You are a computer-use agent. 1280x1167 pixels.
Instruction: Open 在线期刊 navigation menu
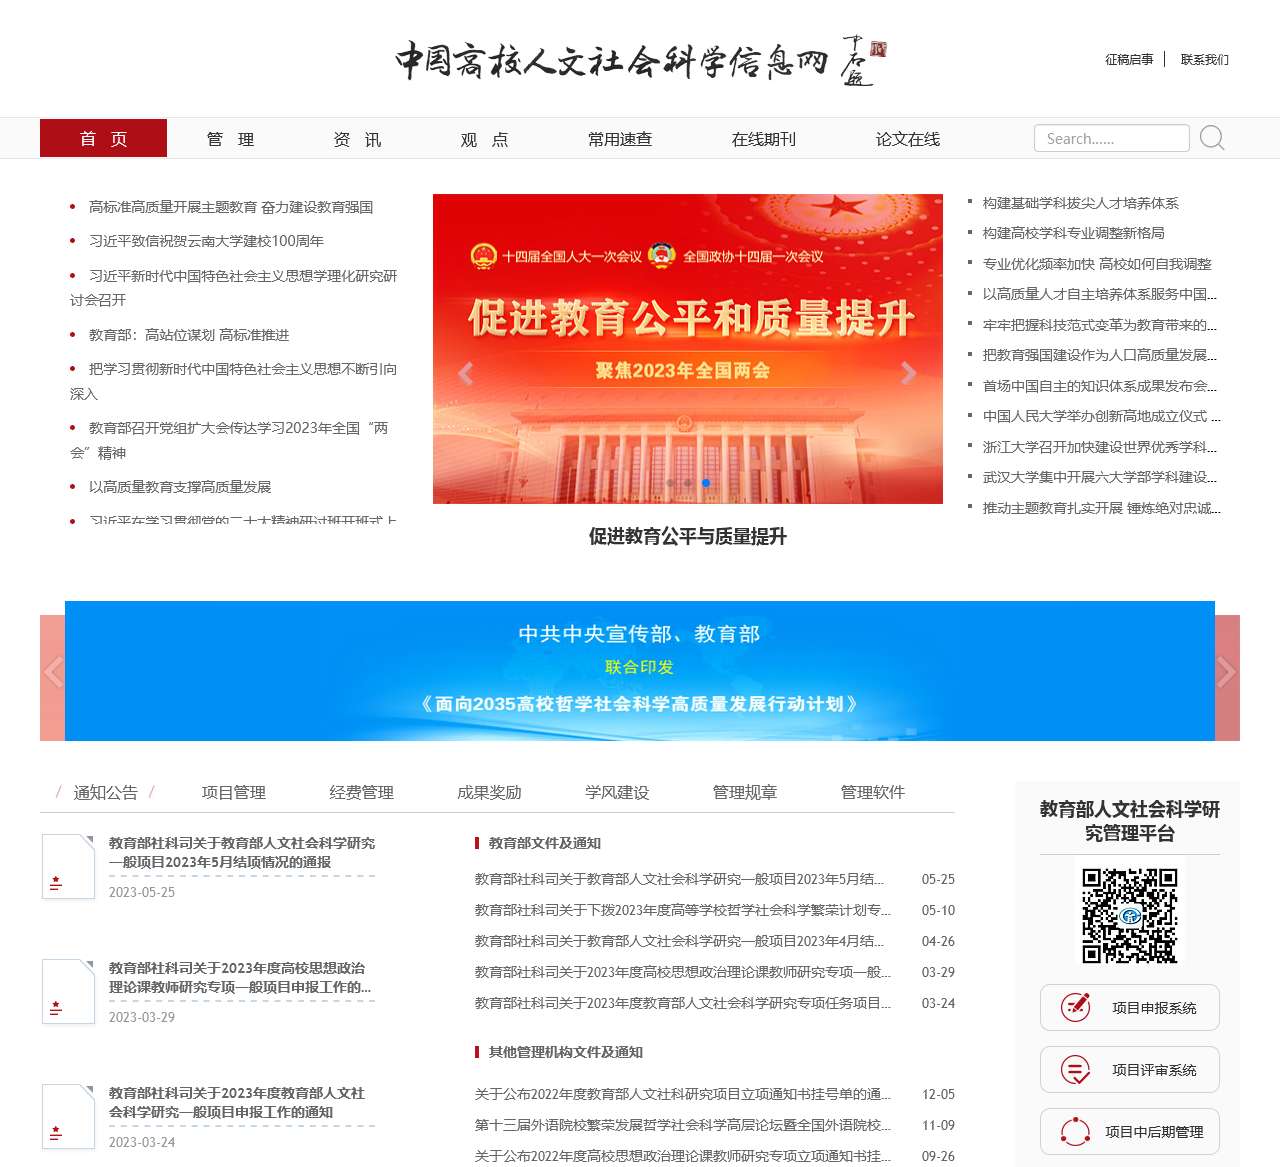coord(764,139)
